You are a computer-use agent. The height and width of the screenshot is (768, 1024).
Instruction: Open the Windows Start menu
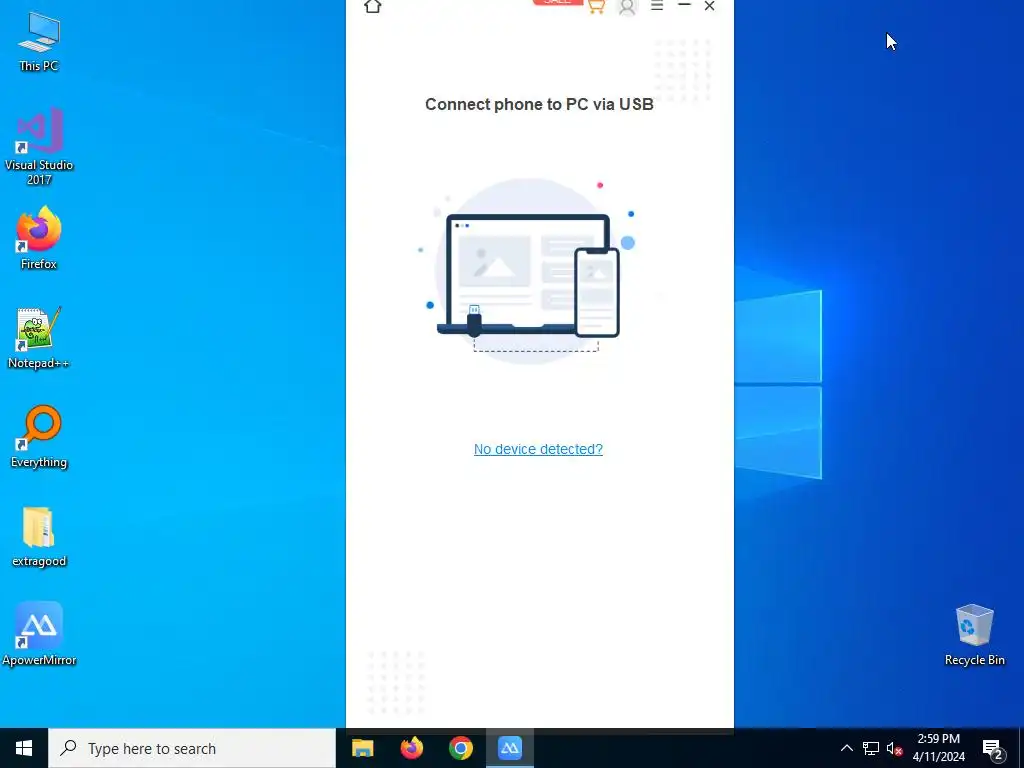point(24,748)
